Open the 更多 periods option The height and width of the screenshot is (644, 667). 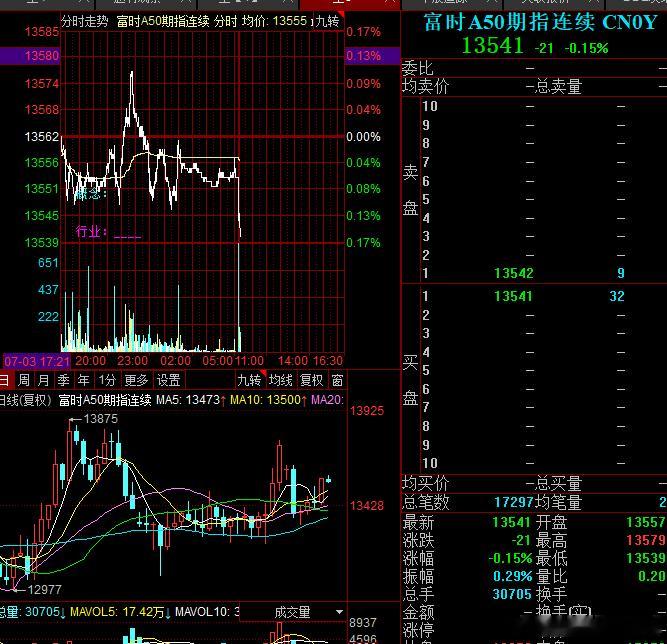[x=136, y=380]
